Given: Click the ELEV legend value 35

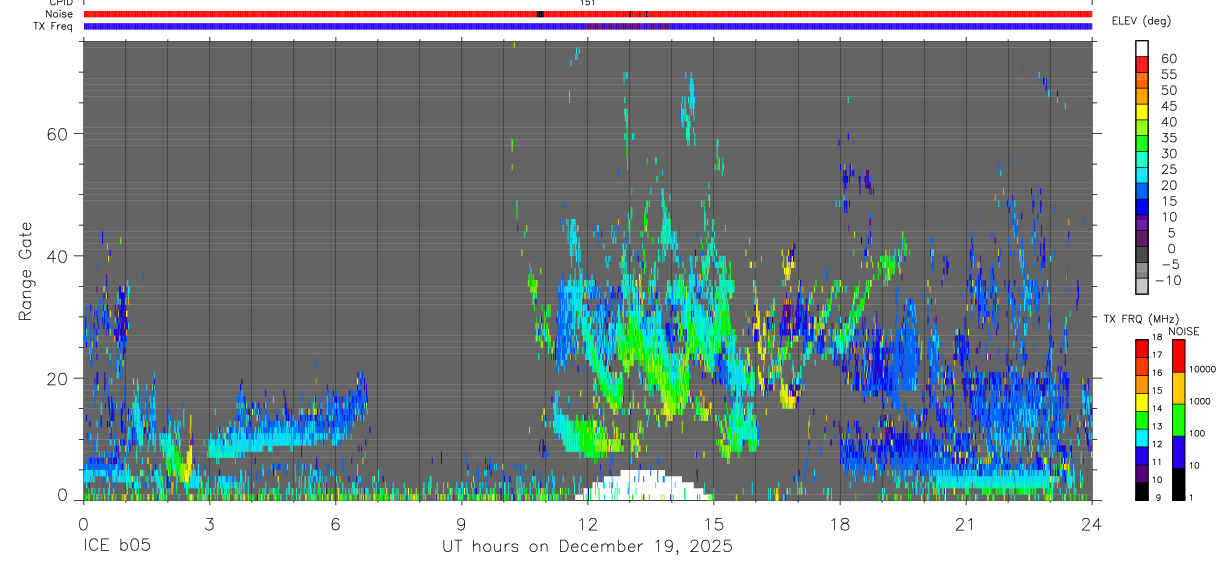Looking at the screenshot, I should pyautogui.click(x=1168, y=138).
